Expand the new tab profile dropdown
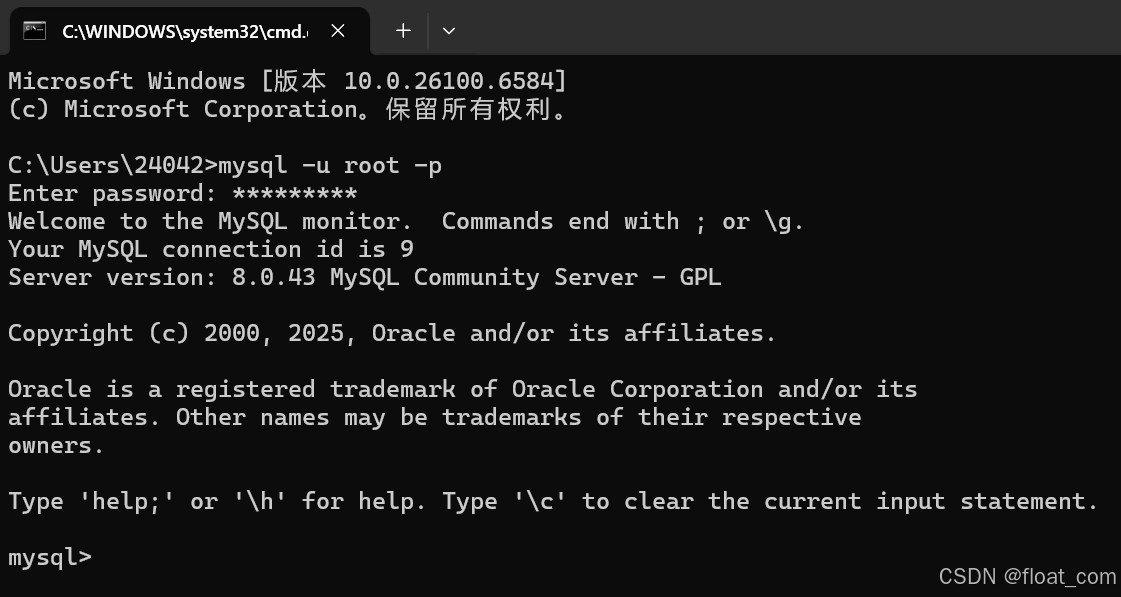The width and height of the screenshot is (1121, 597). [x=449, y=31]
